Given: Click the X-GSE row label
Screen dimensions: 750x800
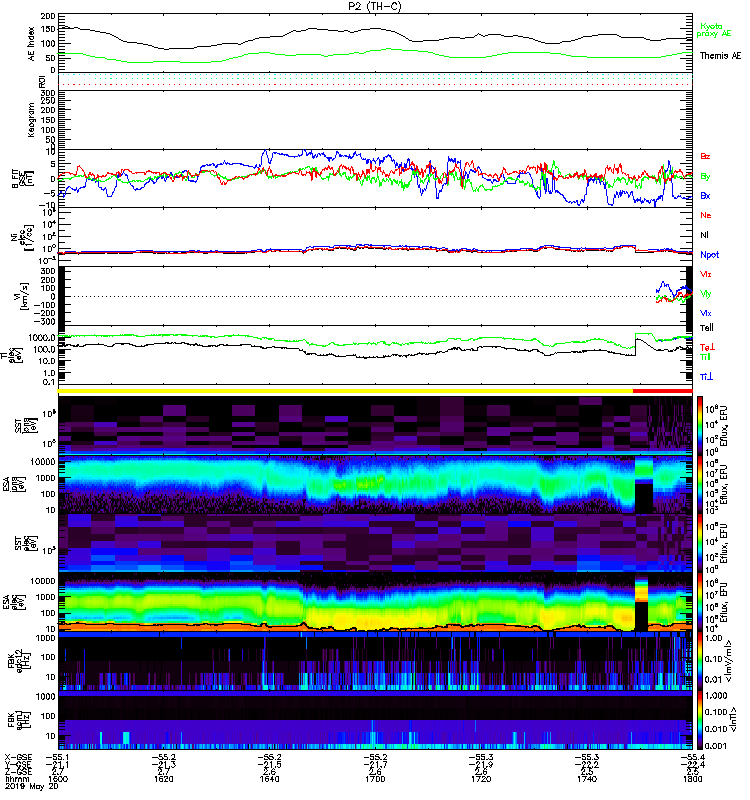Looking at the screenshot, I should pyautogui.click(x=18, y=757).
